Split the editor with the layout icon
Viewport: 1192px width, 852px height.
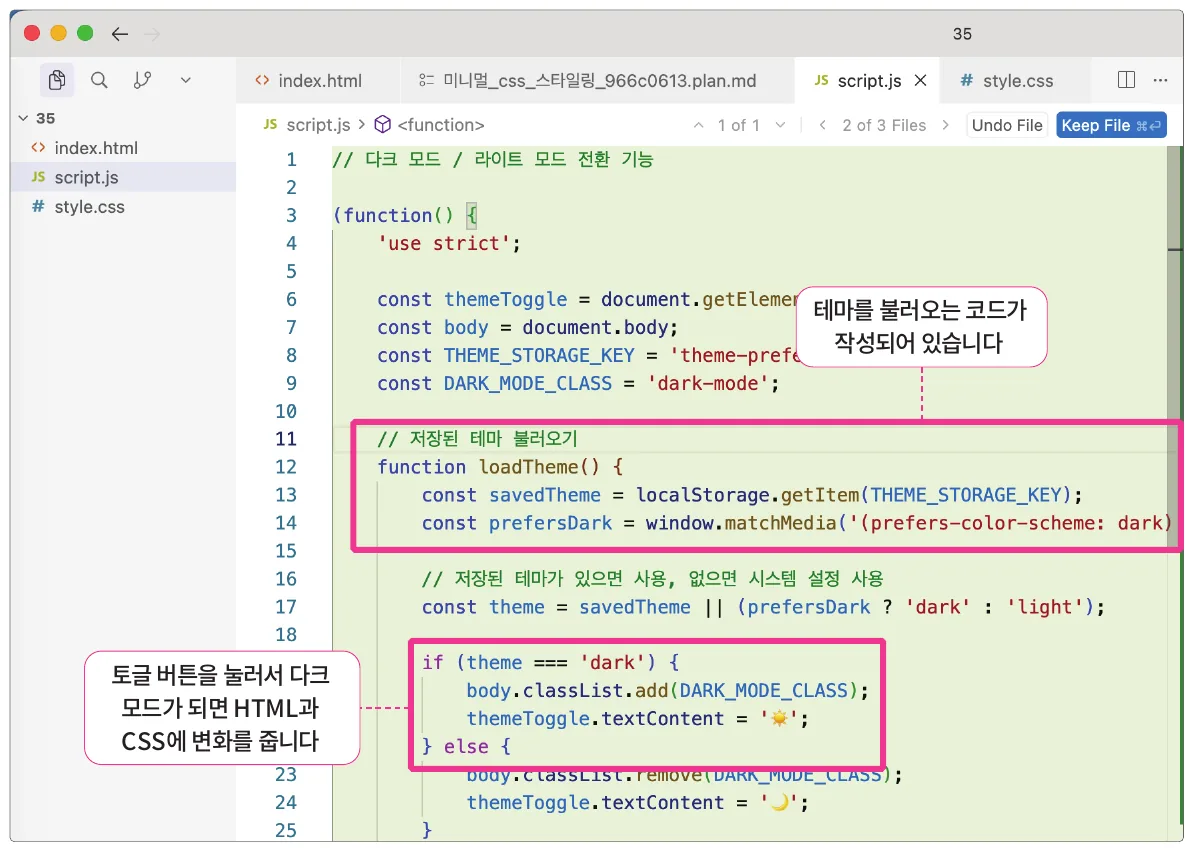click(1127, 80)
